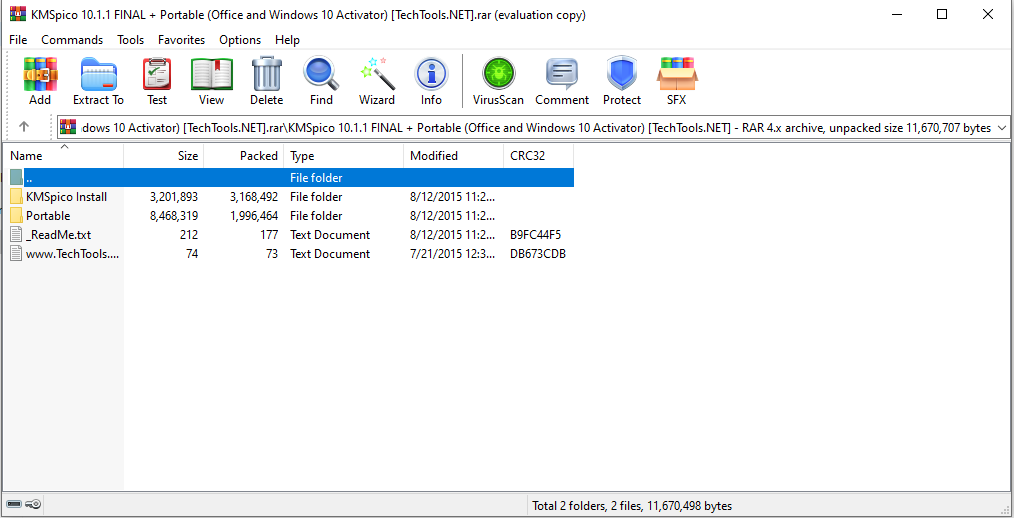This screenshot has height=518, width=1014.
Task: Click packed value 177
Action: pyautogui.click(x=268, y=235)
